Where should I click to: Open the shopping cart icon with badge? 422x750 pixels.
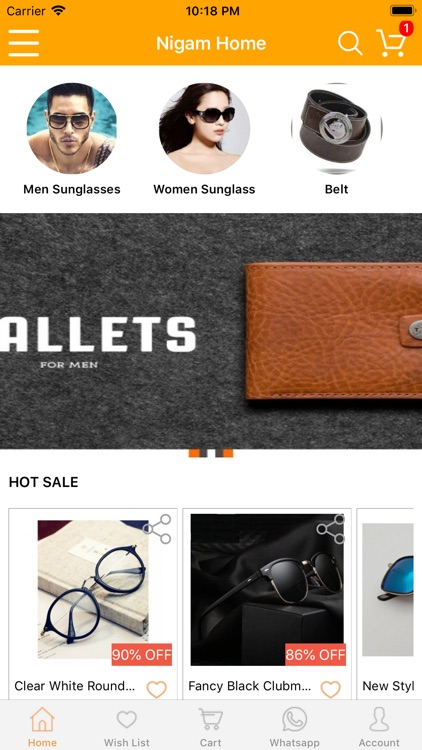(x=392, y=40)
